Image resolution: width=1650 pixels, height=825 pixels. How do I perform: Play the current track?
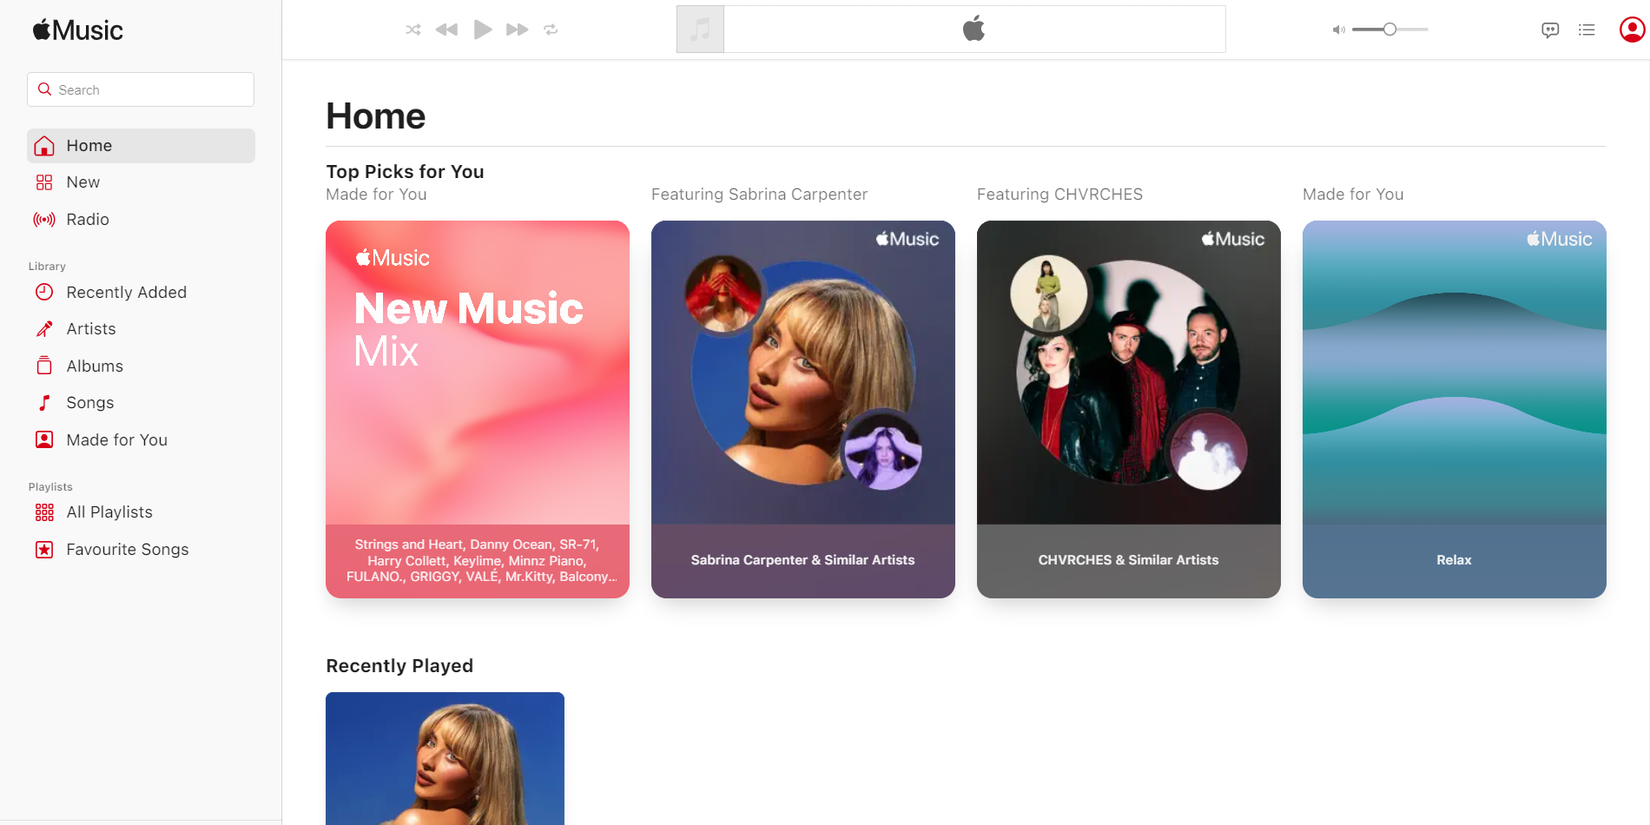coord(482,30)
